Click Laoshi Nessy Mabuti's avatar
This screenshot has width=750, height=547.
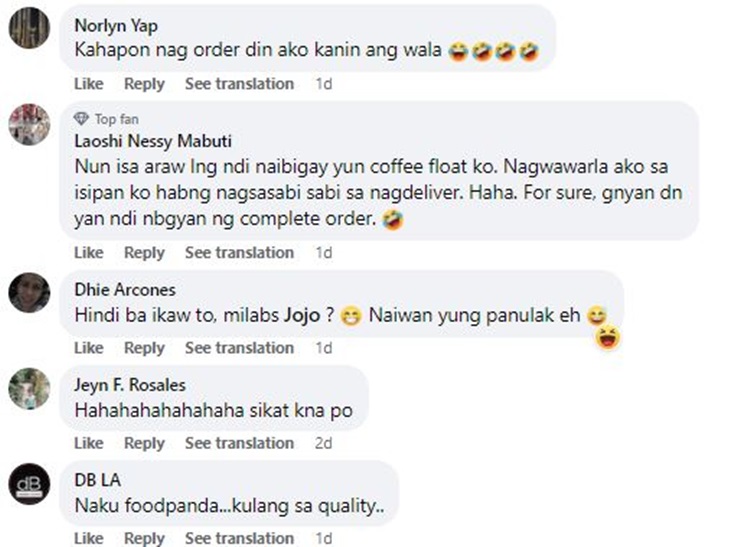tap(30, 125)
